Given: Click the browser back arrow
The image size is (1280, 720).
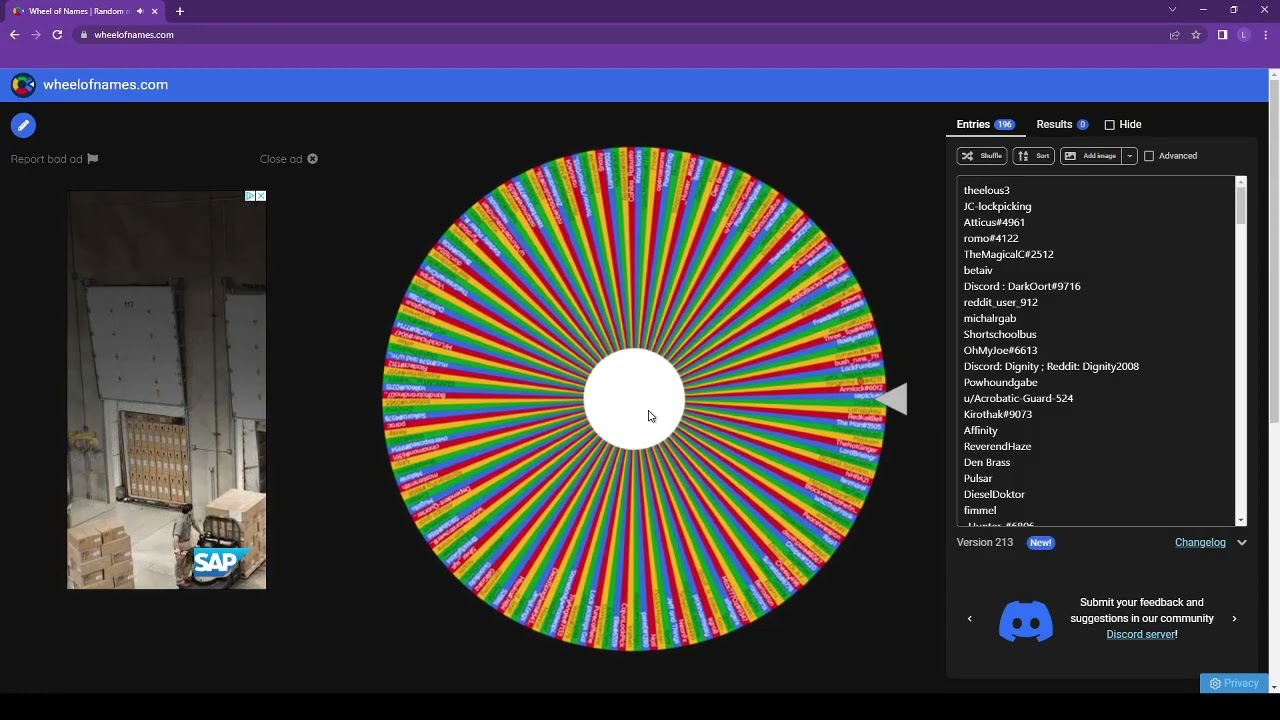Looking at the screenshot, I should (14, 35).
